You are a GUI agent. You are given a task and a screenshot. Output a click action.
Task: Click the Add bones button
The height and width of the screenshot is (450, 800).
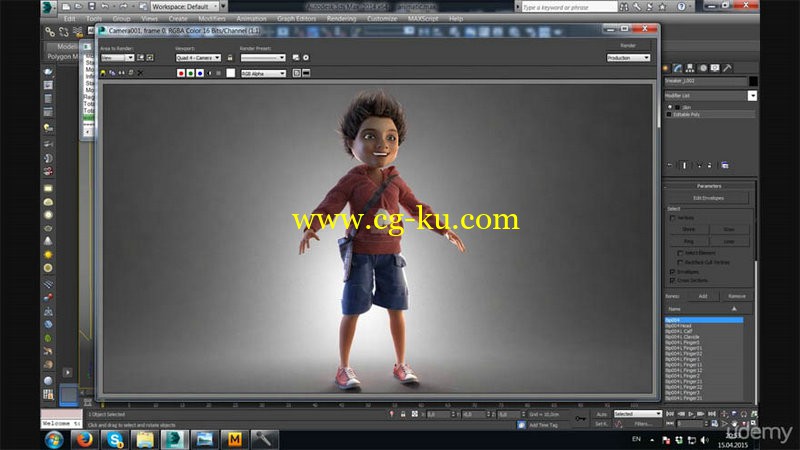703,296
